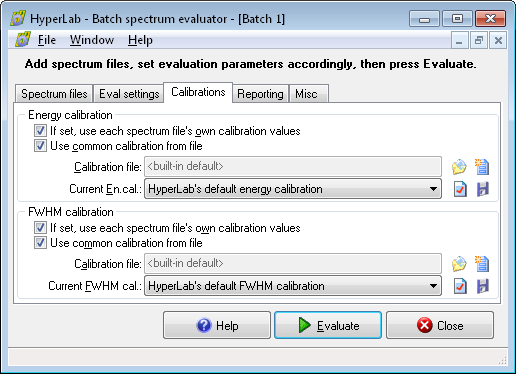Click HyperLab icon in menu bar
Screen dimensions: 516x374
tap(23, 40)
